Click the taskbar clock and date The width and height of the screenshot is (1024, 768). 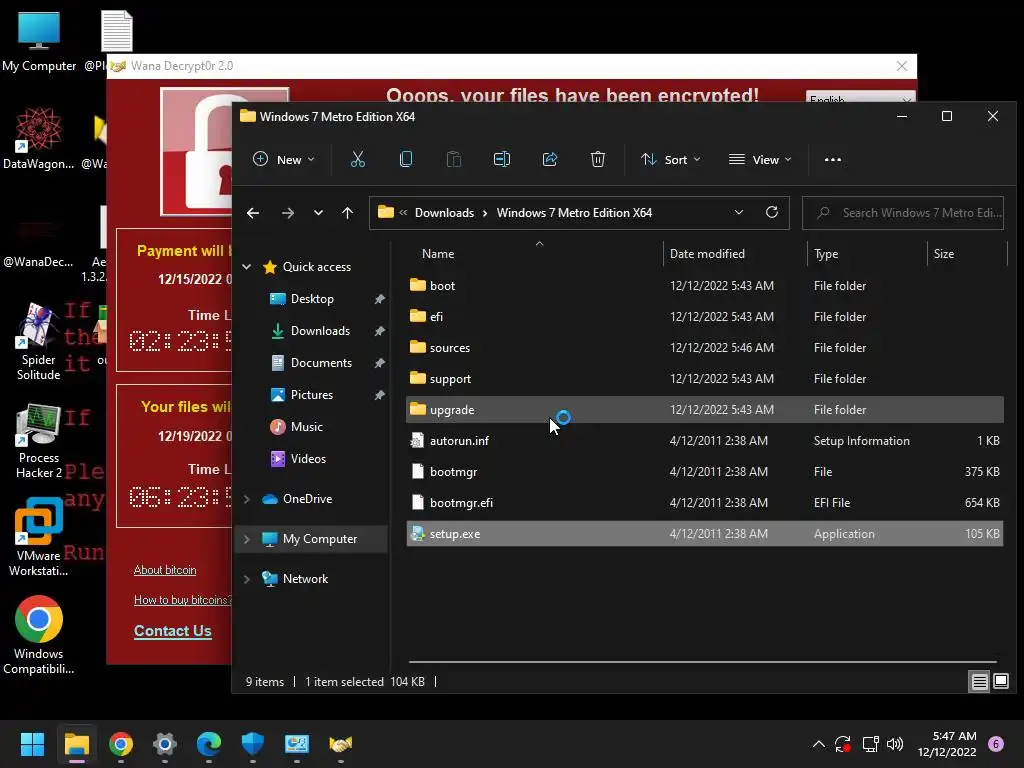pyautogui.click(x=946, y=744)
